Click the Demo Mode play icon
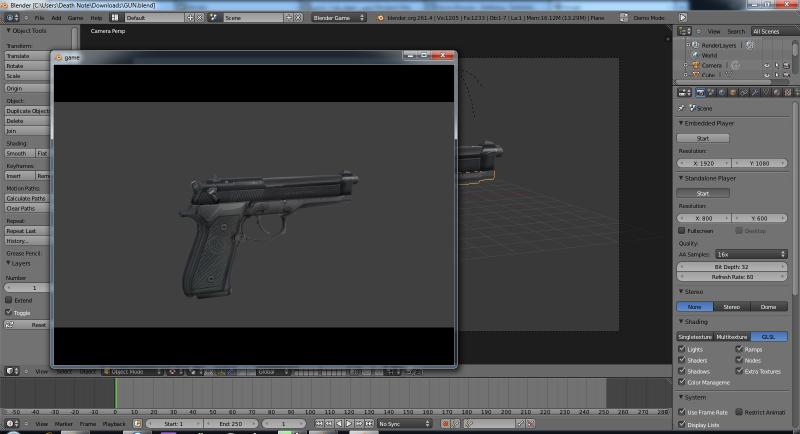800x434 pixels. coord(683,17)
